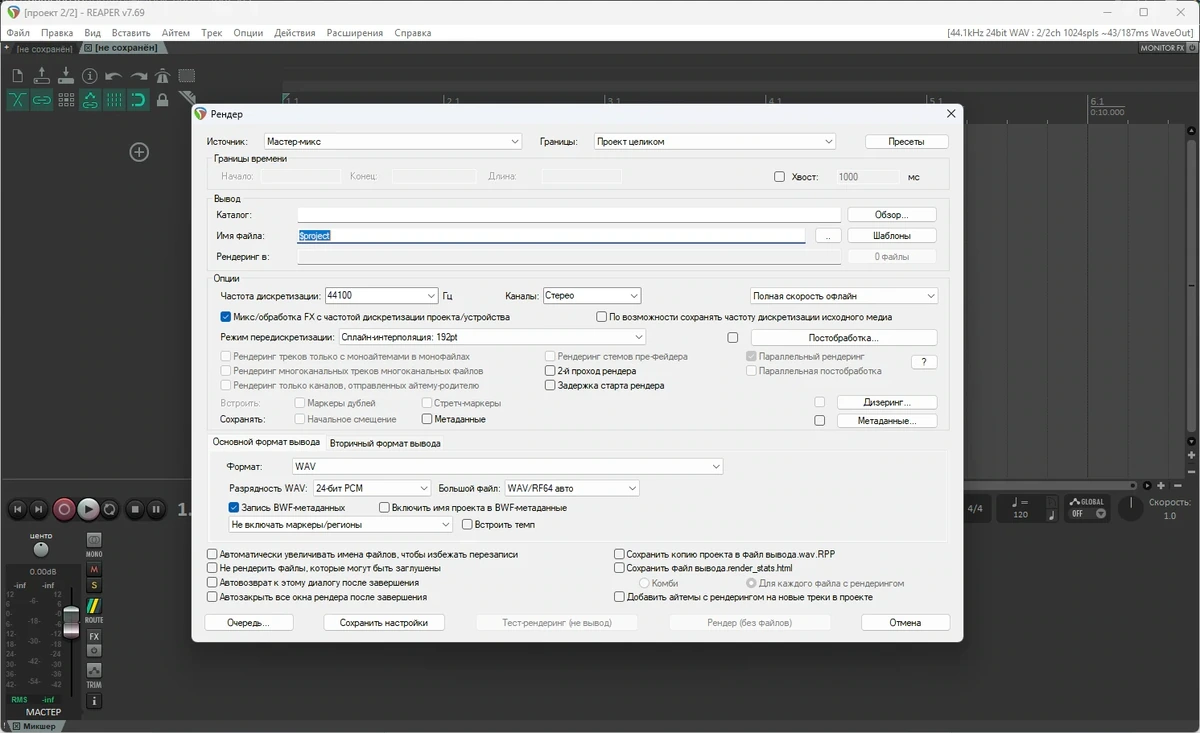Solo the master track with S

pyautogui.click(x=94, y=585)
